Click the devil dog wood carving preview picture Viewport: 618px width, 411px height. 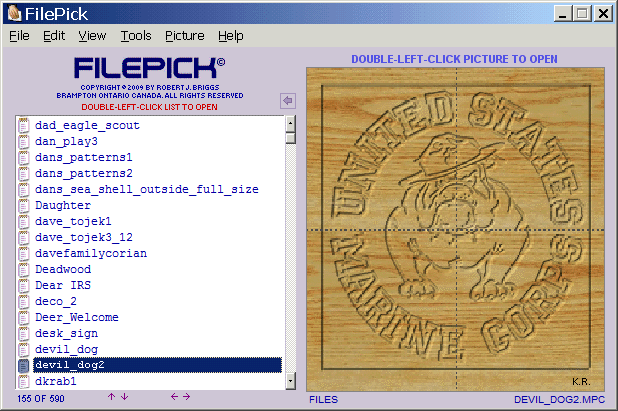click(x=456, y=229)
